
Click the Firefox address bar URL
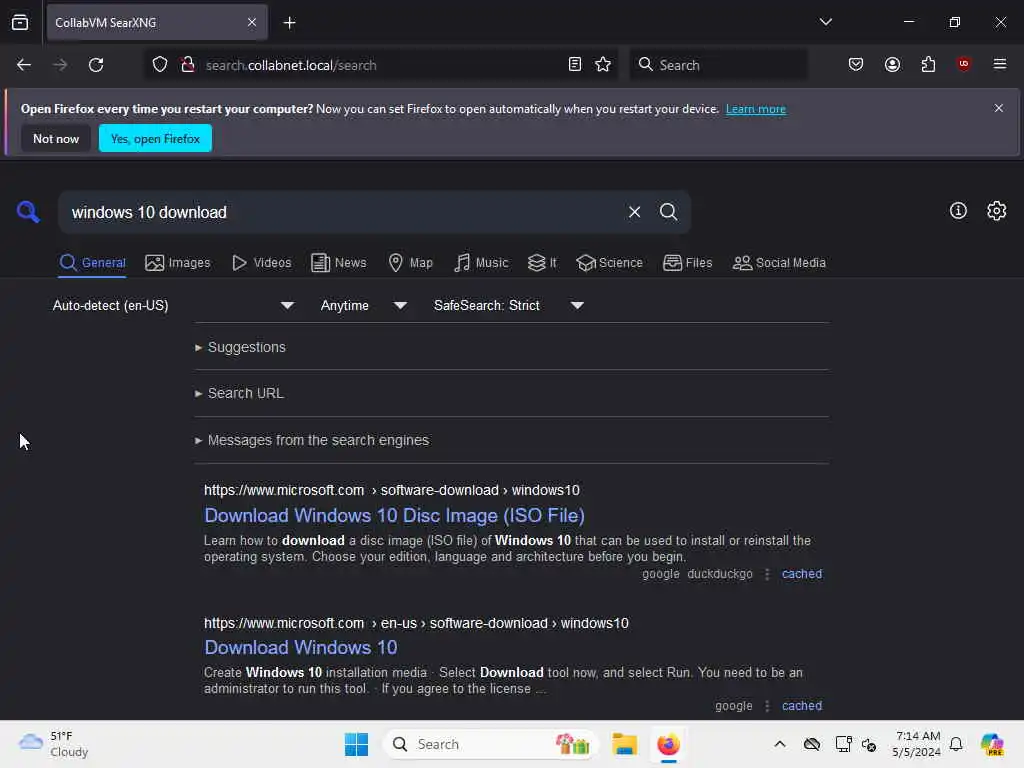coord(382,65)
